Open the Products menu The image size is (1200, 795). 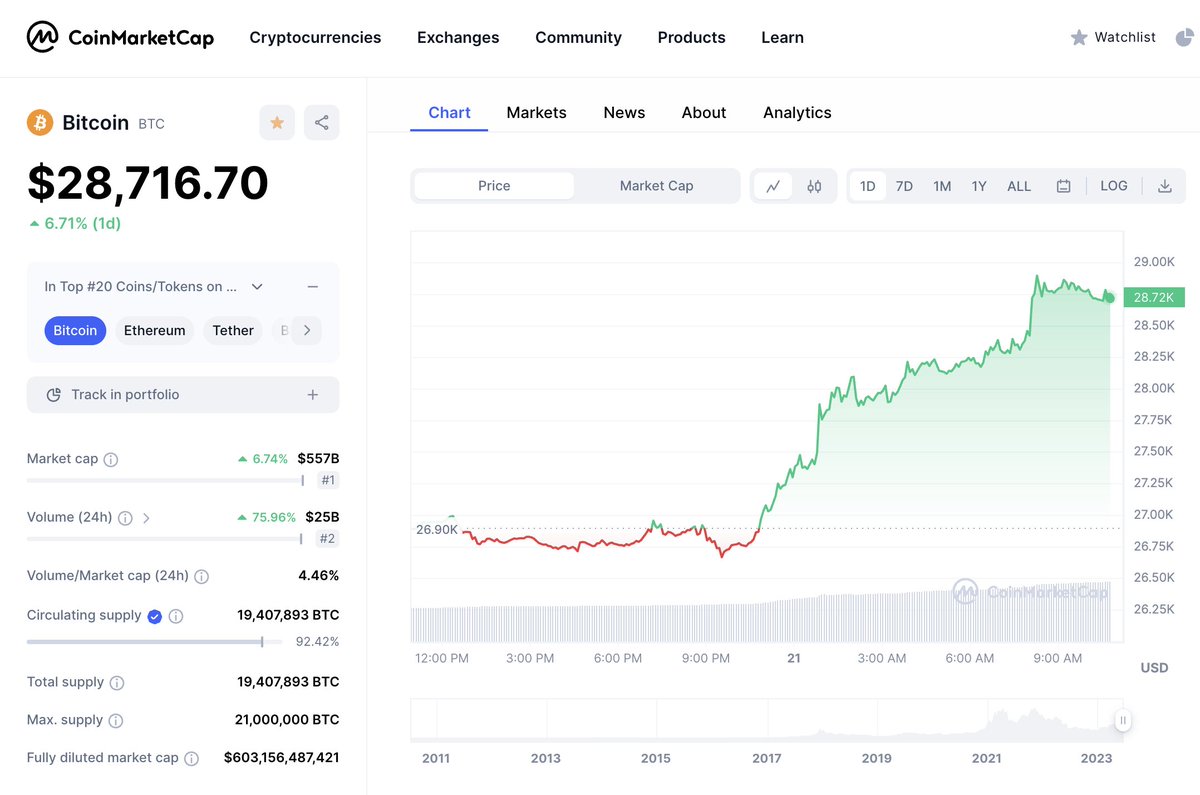tap(691, 37)
